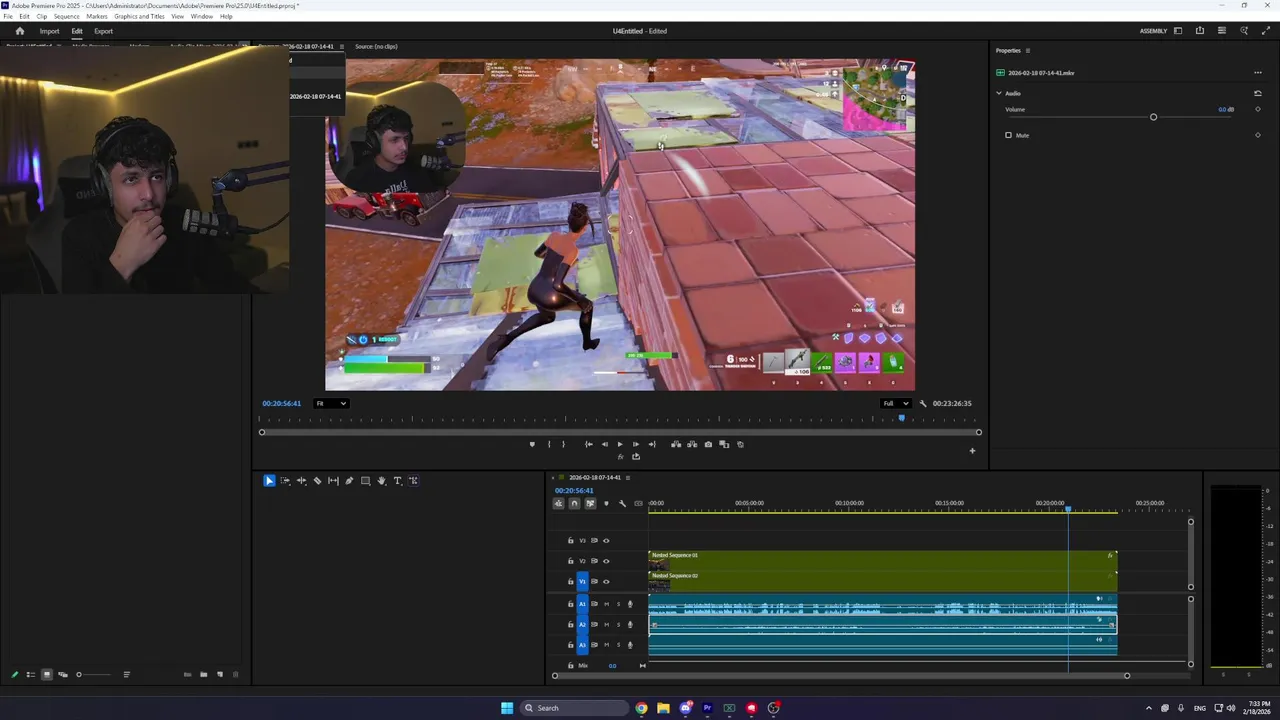Toggle V2 track output eye

coord(605,561)
